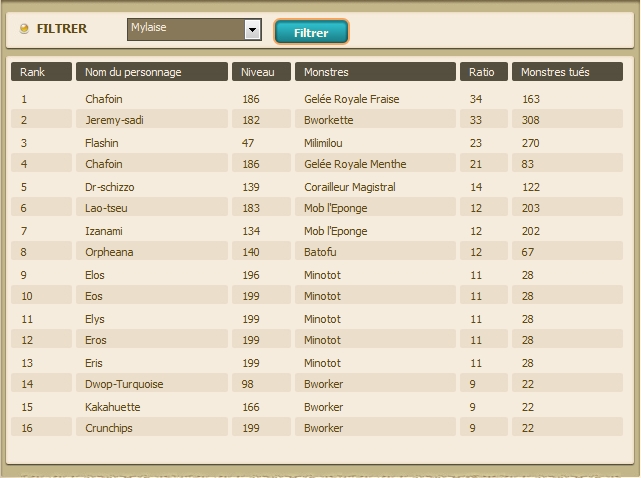Click monster Bworkette
The image size is (641, 478).
pos(329,120)
